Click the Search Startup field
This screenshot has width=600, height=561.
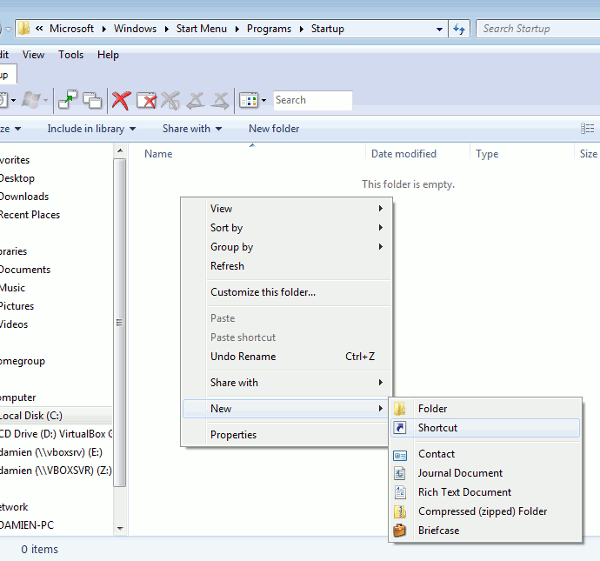coord(538,29)
